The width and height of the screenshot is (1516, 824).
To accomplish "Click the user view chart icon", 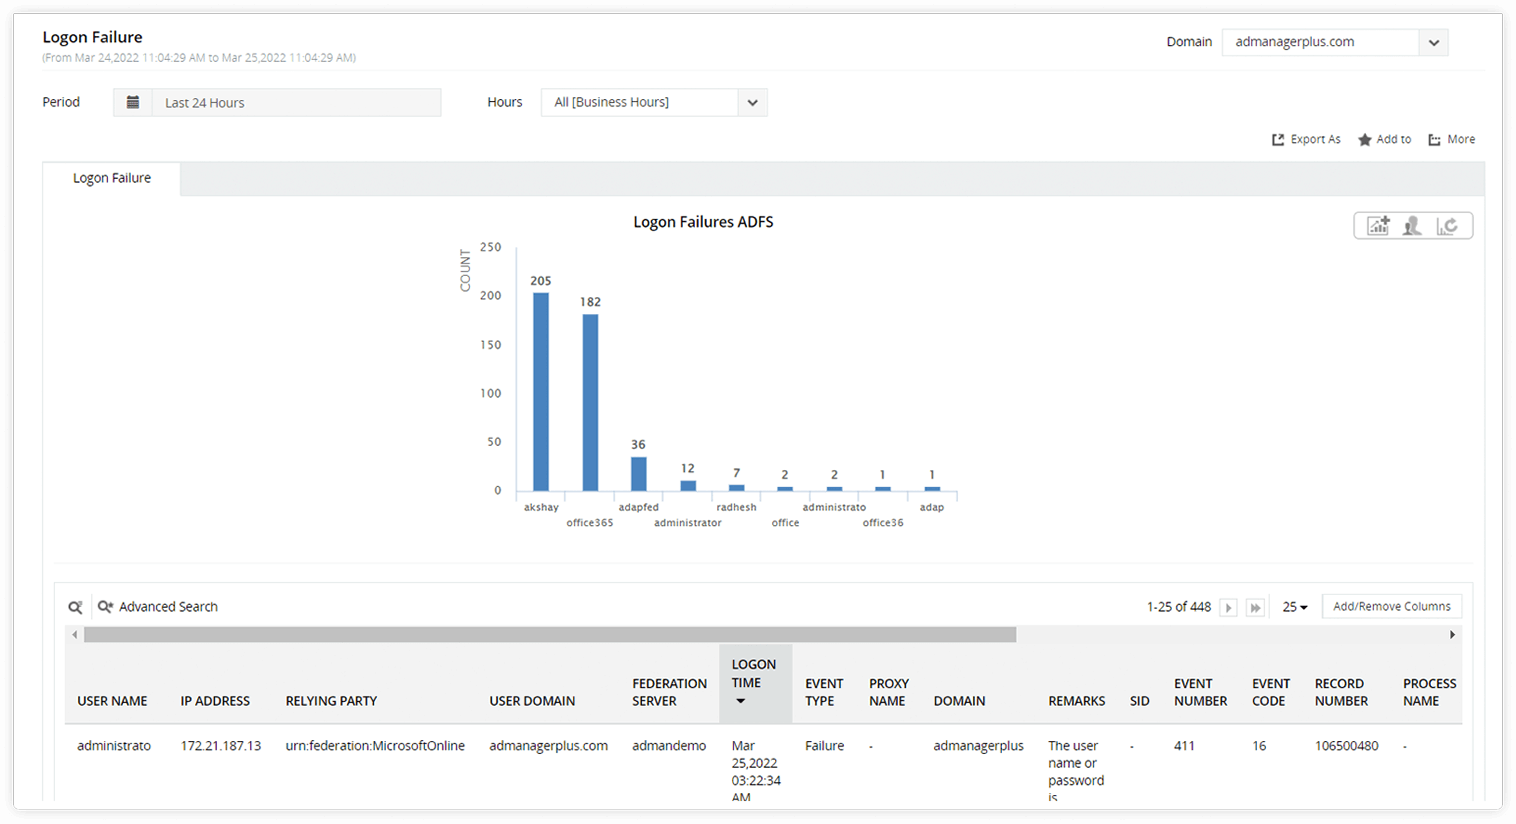I will point(1412,226).
